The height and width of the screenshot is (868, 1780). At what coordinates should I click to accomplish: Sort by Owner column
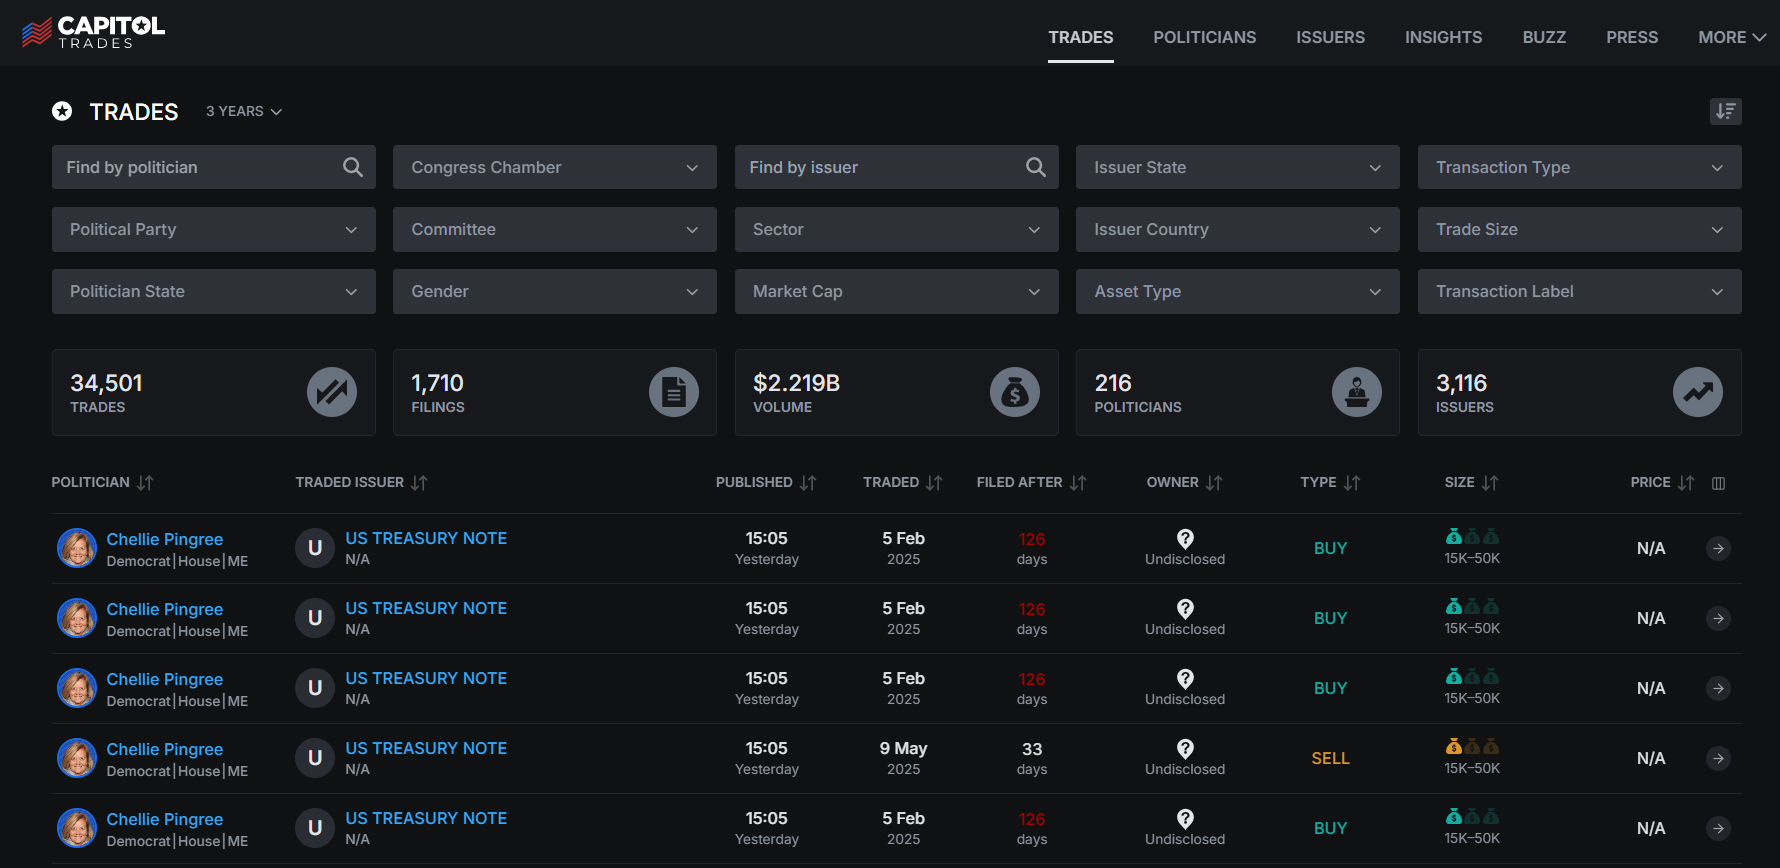click(1184, 482)
